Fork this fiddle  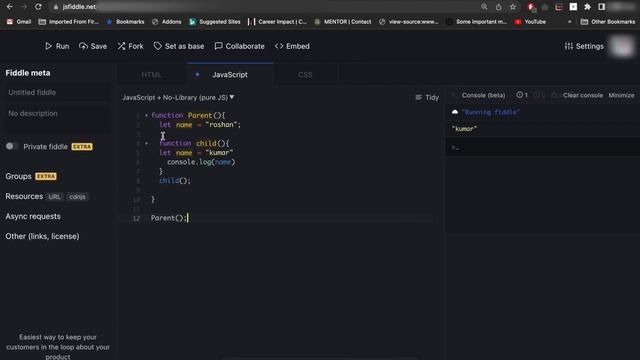point(131,46)
